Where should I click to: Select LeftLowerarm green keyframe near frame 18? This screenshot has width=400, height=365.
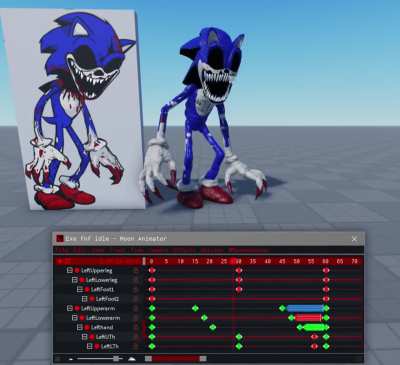pyautogui.click(x=204, y=318)
